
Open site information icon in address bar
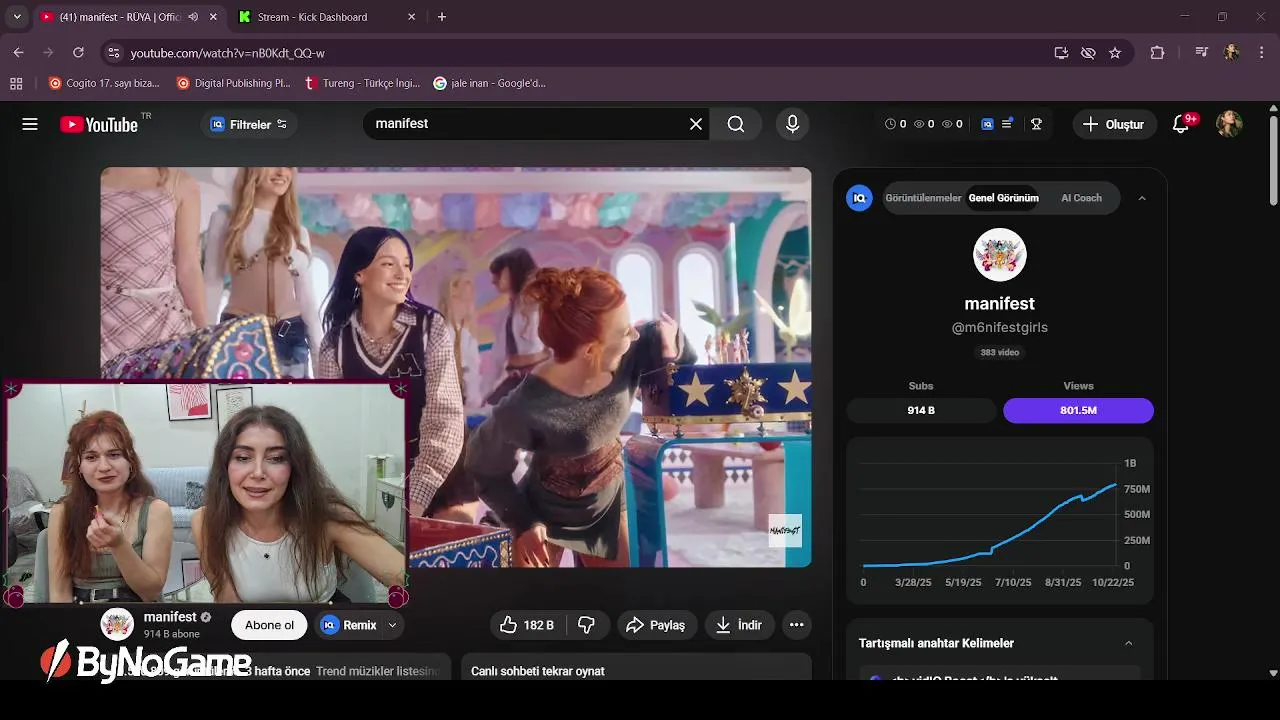click(x=113, y=53)
